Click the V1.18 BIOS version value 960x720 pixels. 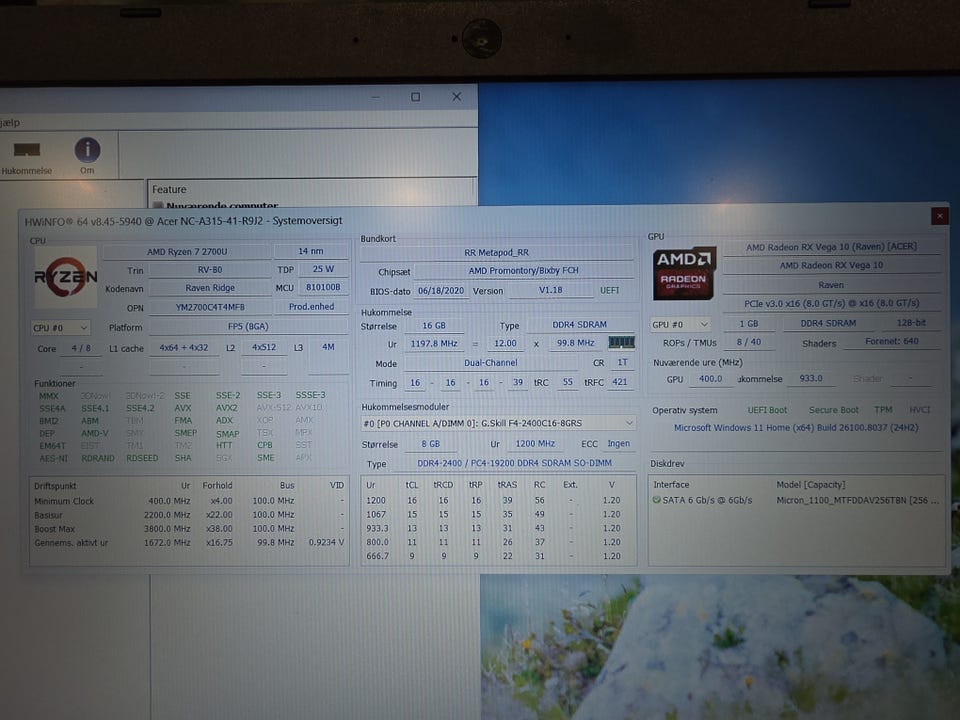550,290
